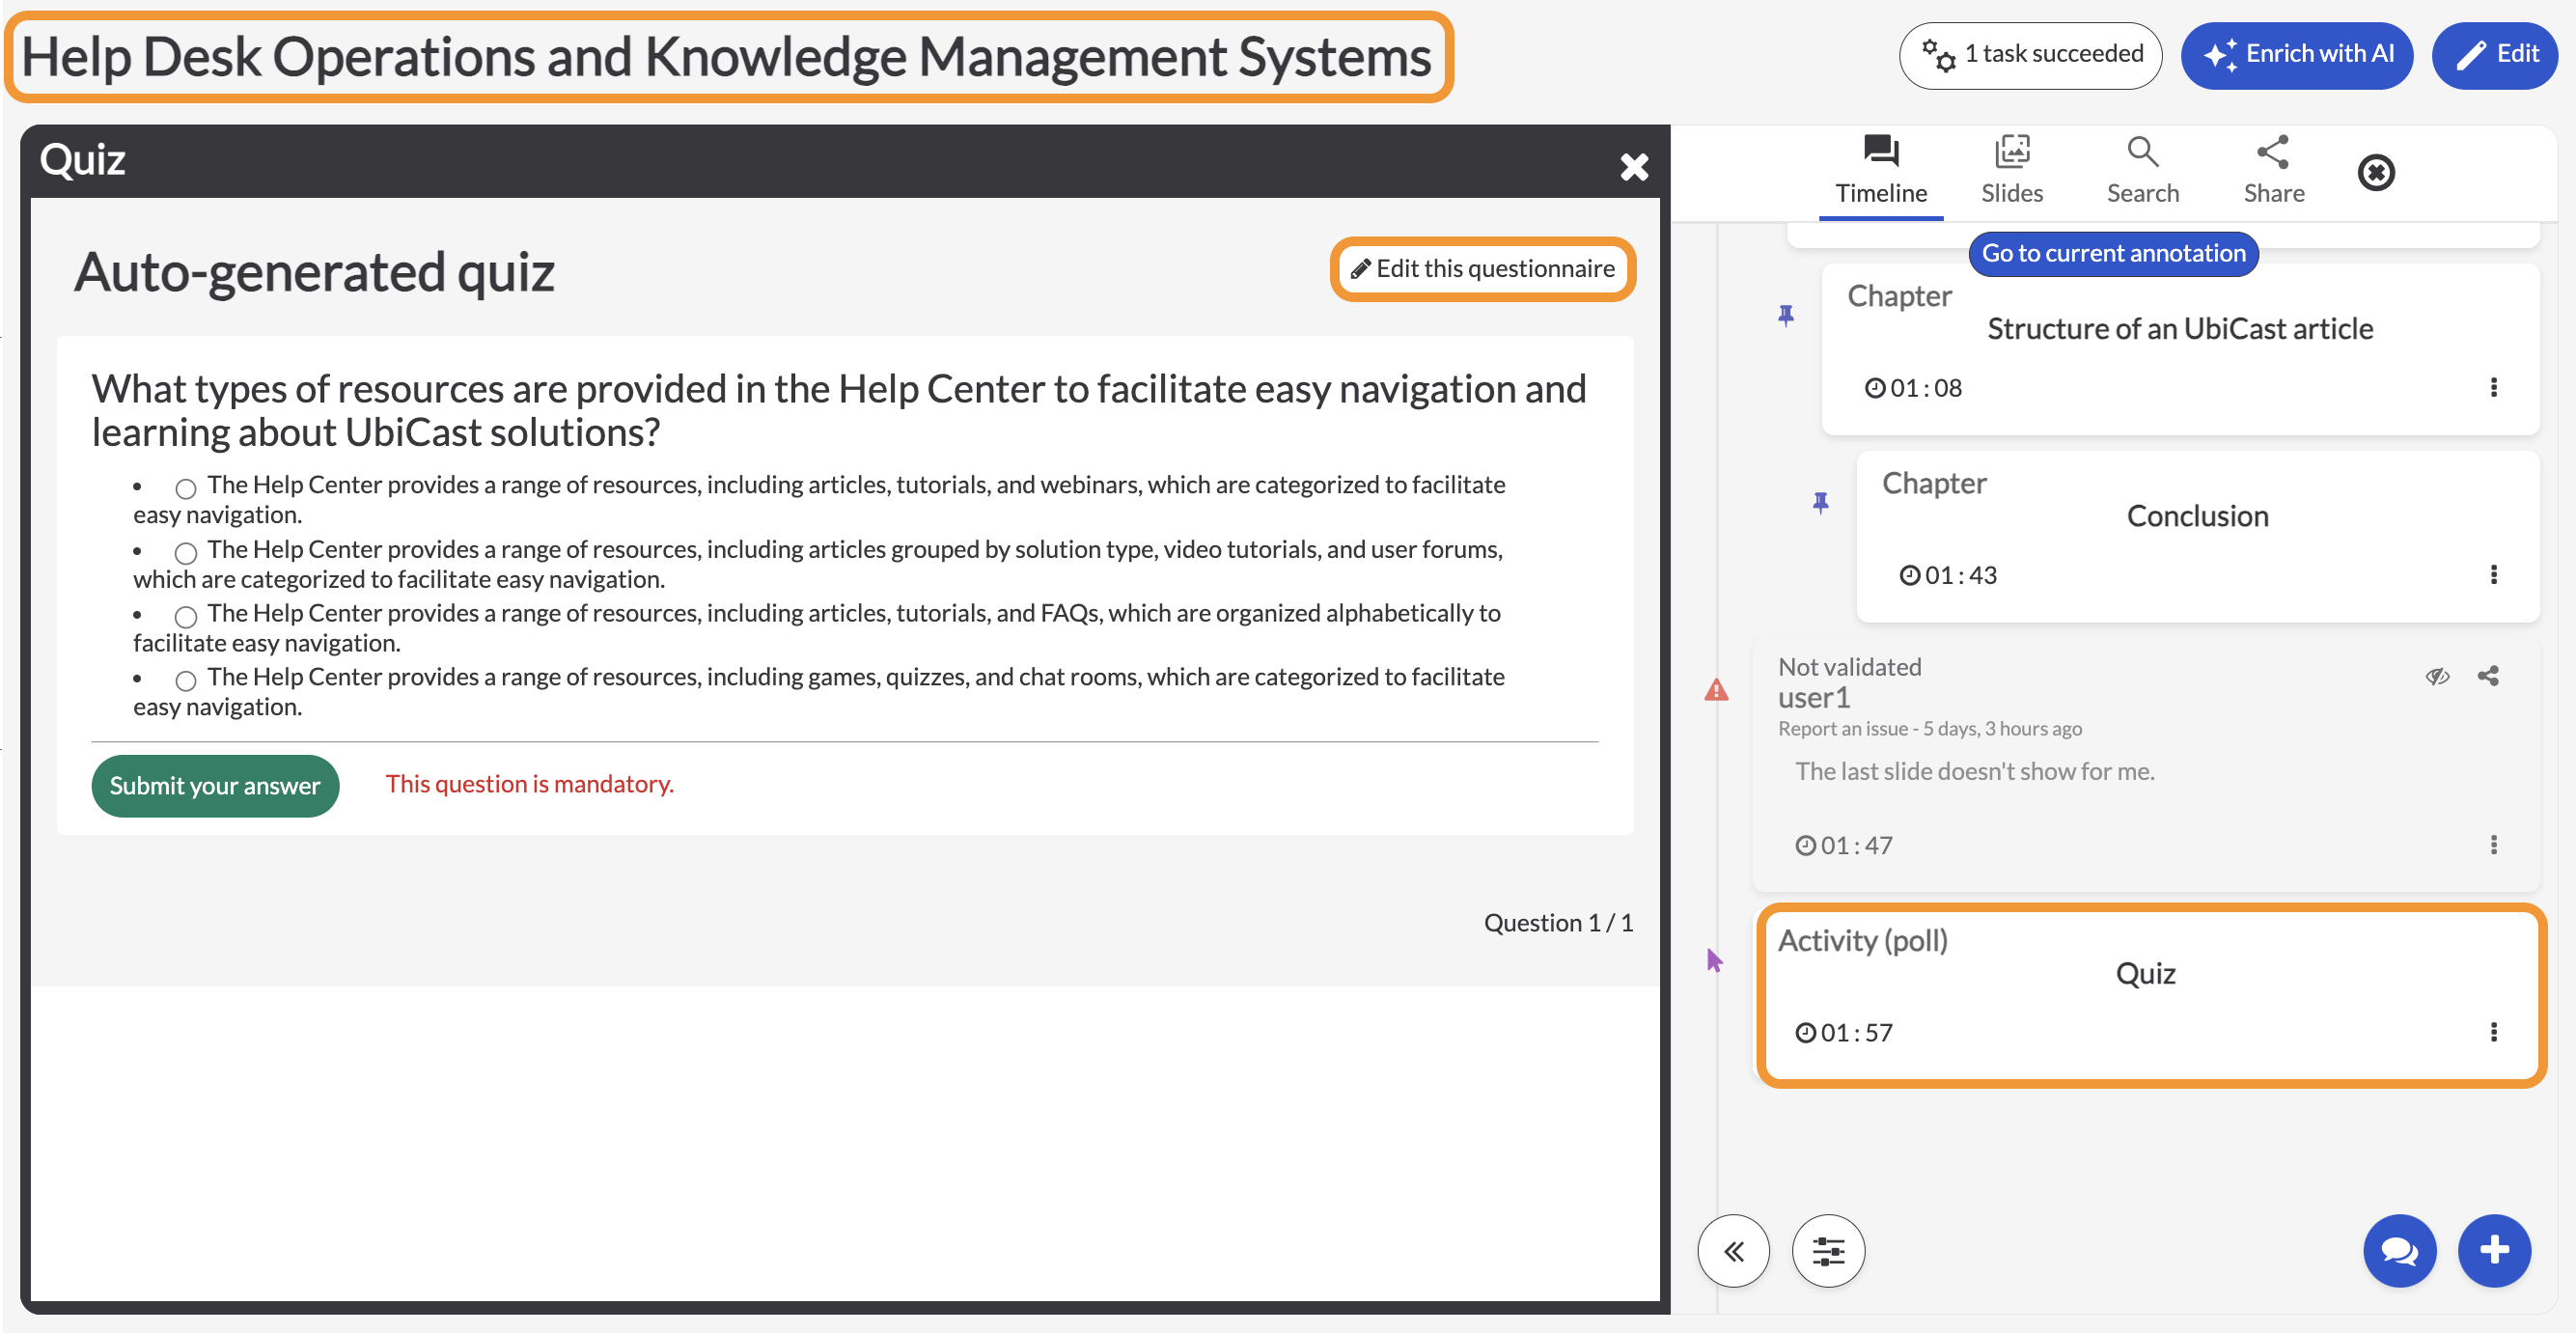2576x1333 pixels.
Task: Open options menu for Quiz activity
Action: pos(2492,1031)
